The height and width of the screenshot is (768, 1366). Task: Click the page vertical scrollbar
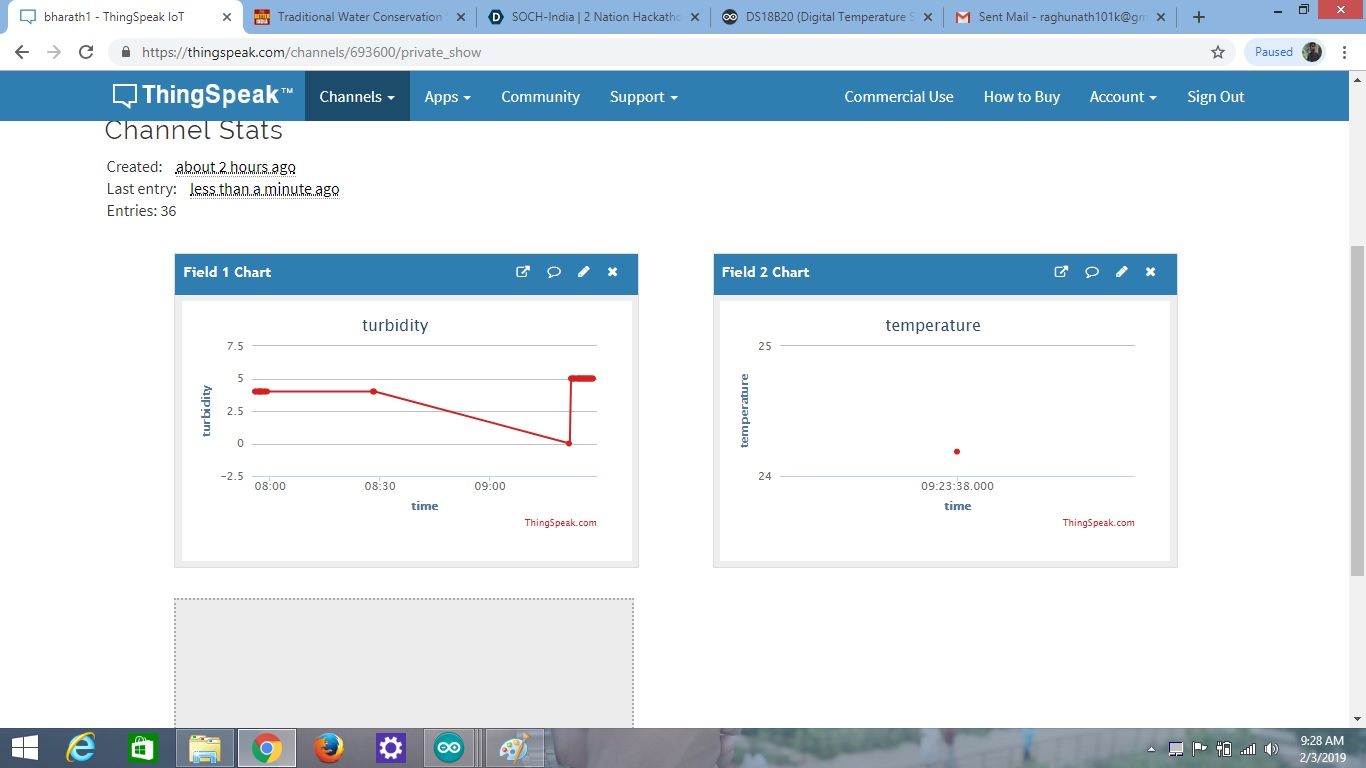pyautogui.click(x=1357, y=410)
